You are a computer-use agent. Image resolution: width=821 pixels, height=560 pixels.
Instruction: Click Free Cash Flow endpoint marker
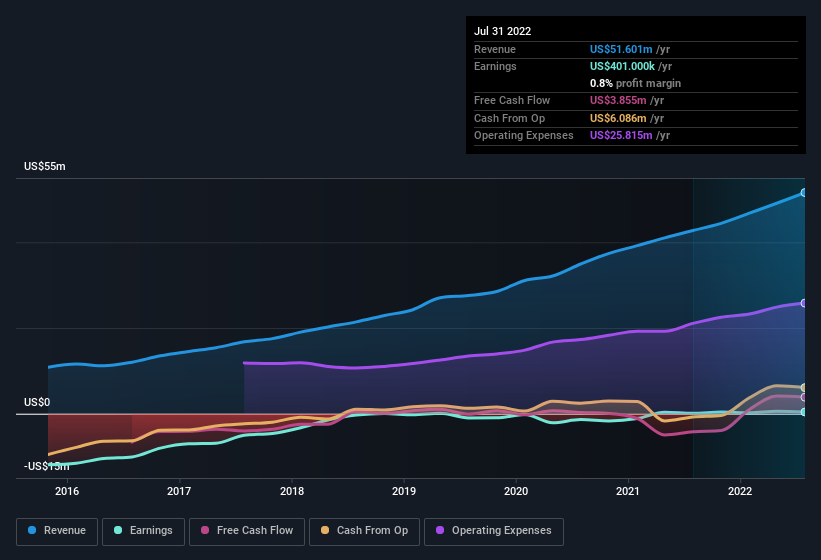[804, 397]
